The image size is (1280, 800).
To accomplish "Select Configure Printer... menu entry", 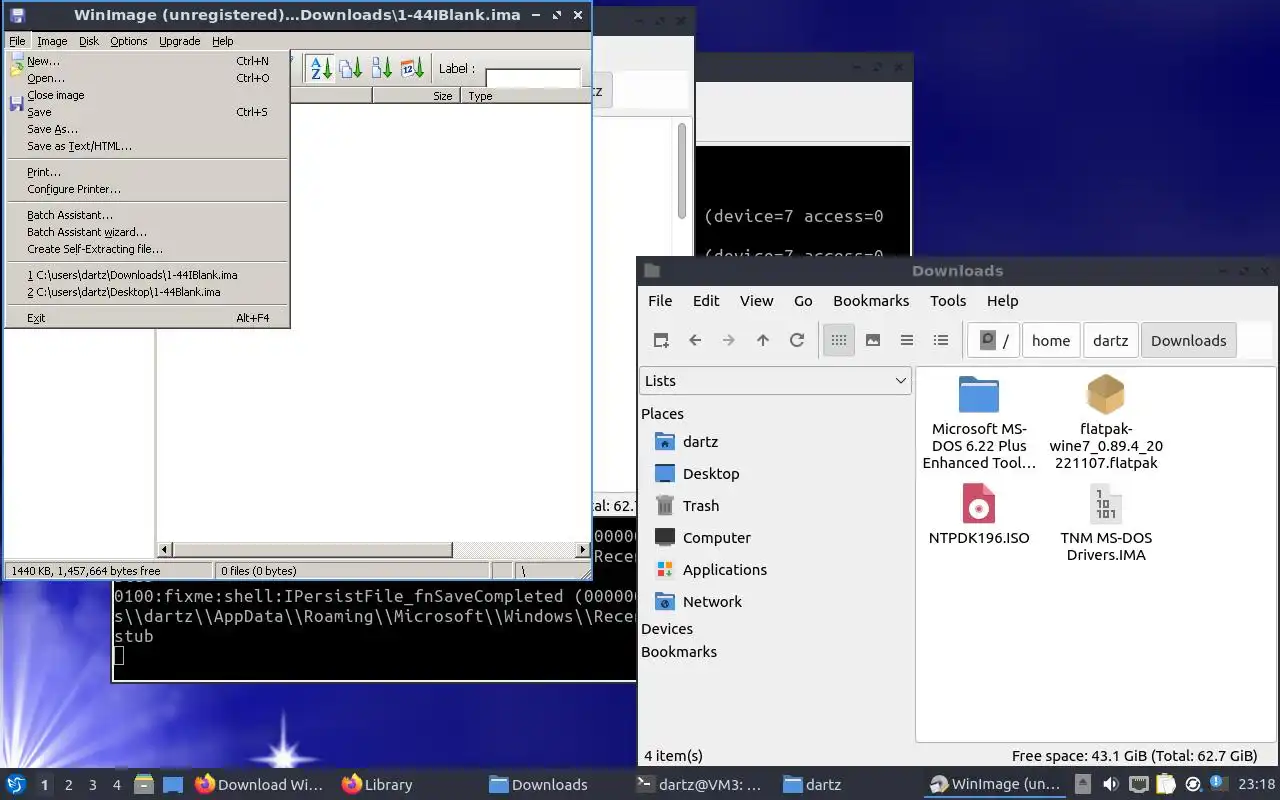I will click(147, 189).
